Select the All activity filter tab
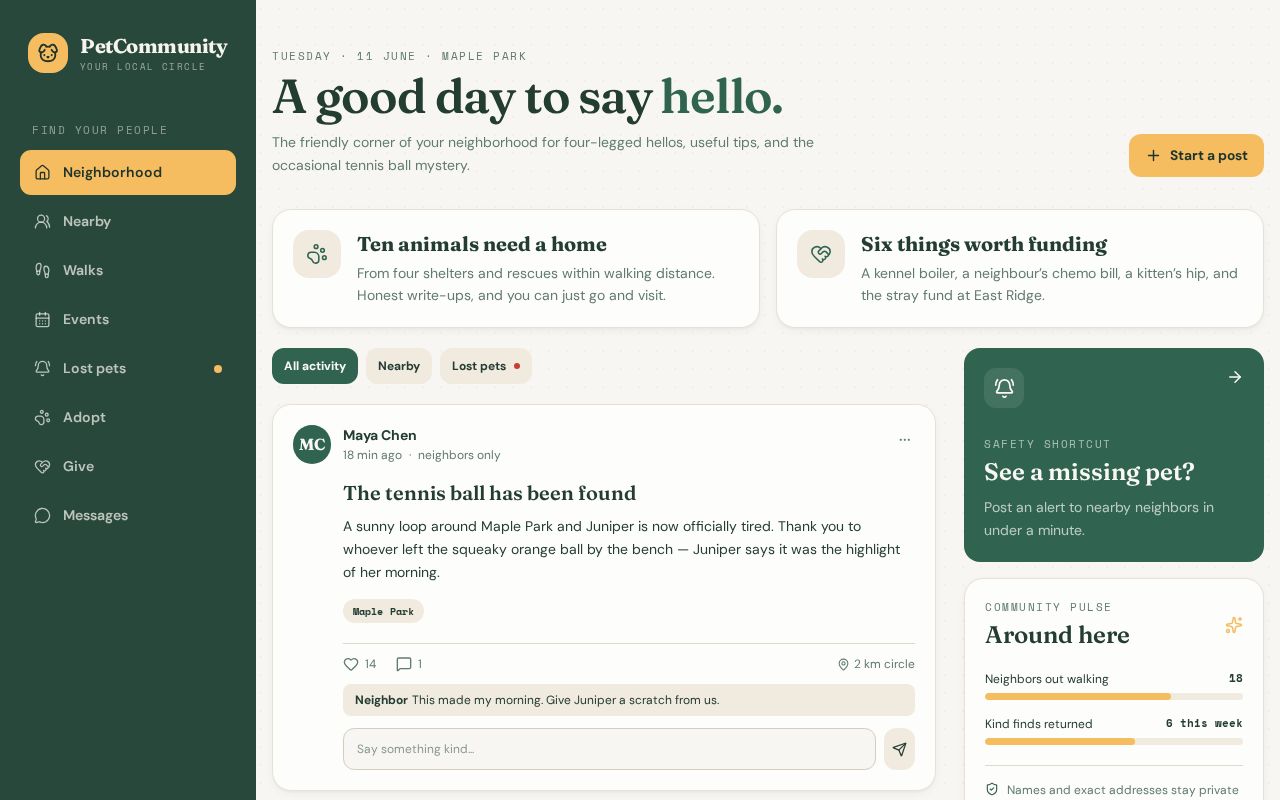1280x800 pixels. pyautogui.click(x=315, y=366)
